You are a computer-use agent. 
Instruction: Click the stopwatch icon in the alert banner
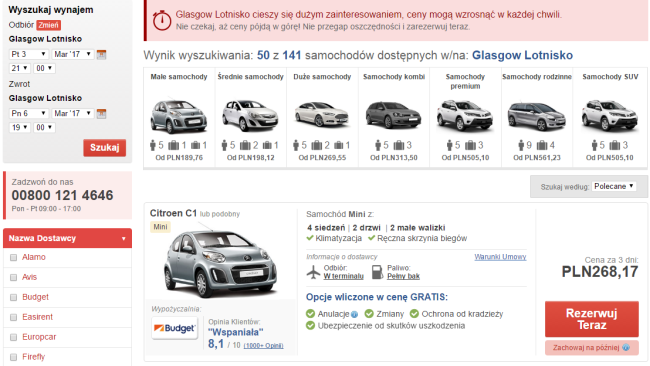[162, 20]
